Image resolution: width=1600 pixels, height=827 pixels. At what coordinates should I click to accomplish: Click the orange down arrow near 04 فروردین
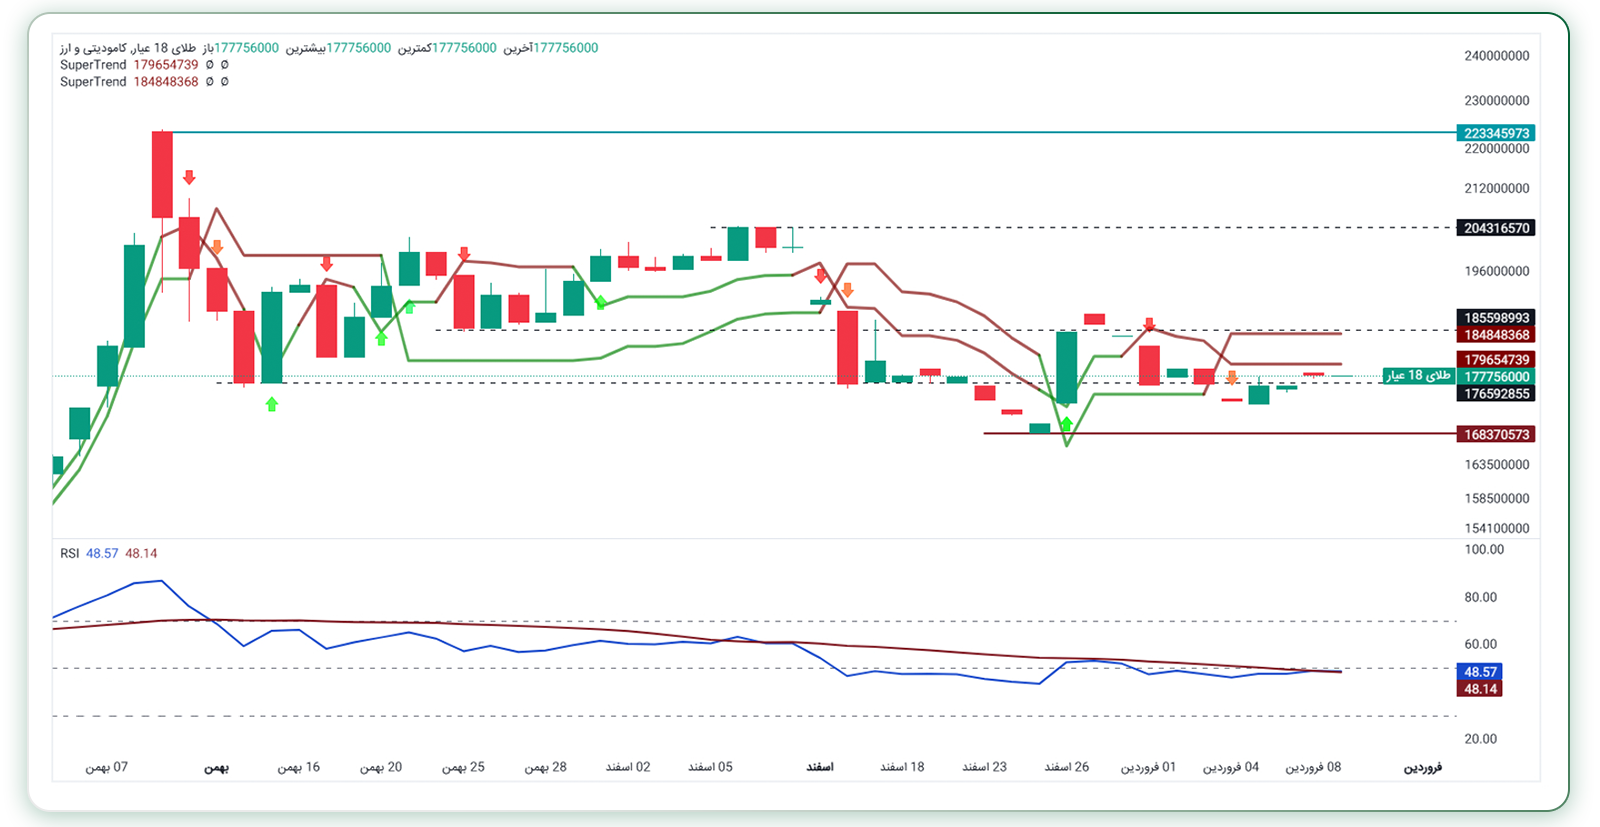1231,378
